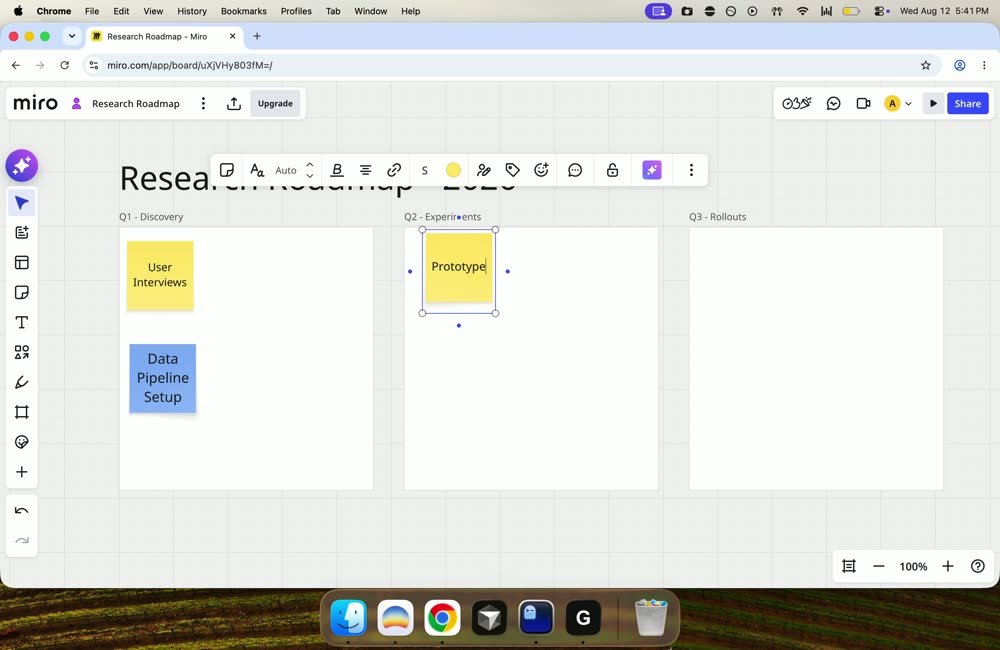This screenshot has height=650, width=1000.
Task: Open Finder from the Dock
Action: (x=348, y=617)
